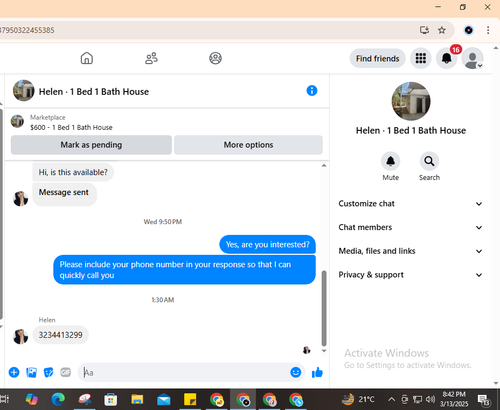The image size is (500, 410).
Task: Click the 'Message sent' bubble
Action: point(64,194)
